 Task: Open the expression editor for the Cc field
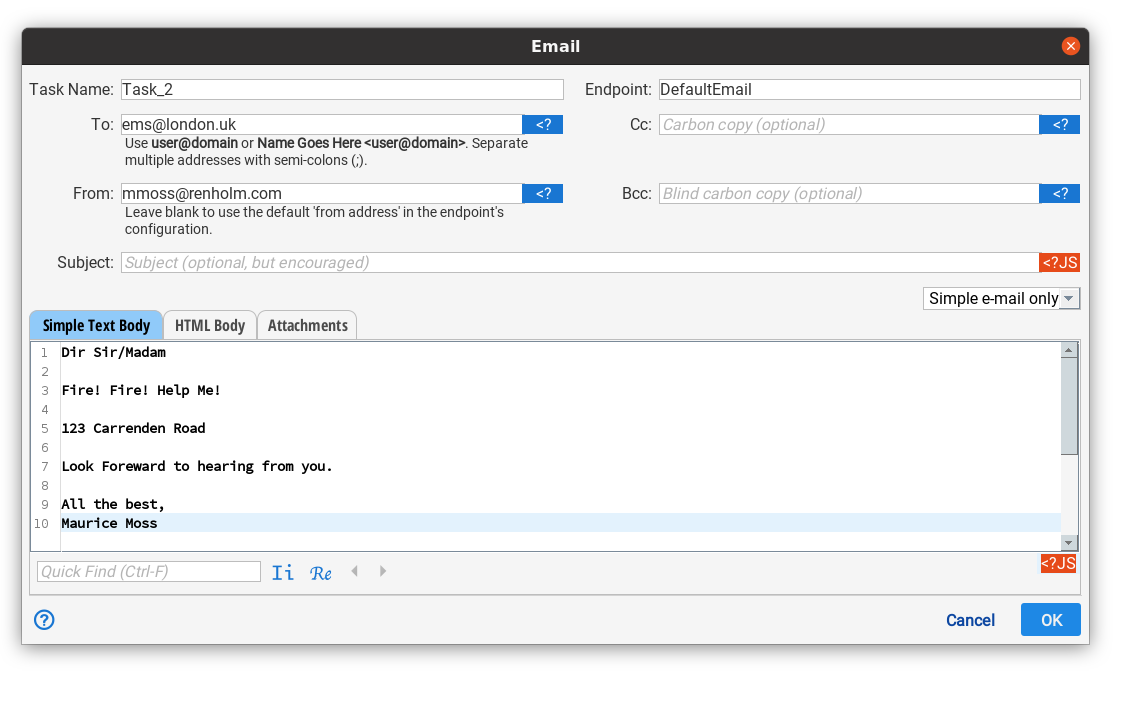(1059, 124)
